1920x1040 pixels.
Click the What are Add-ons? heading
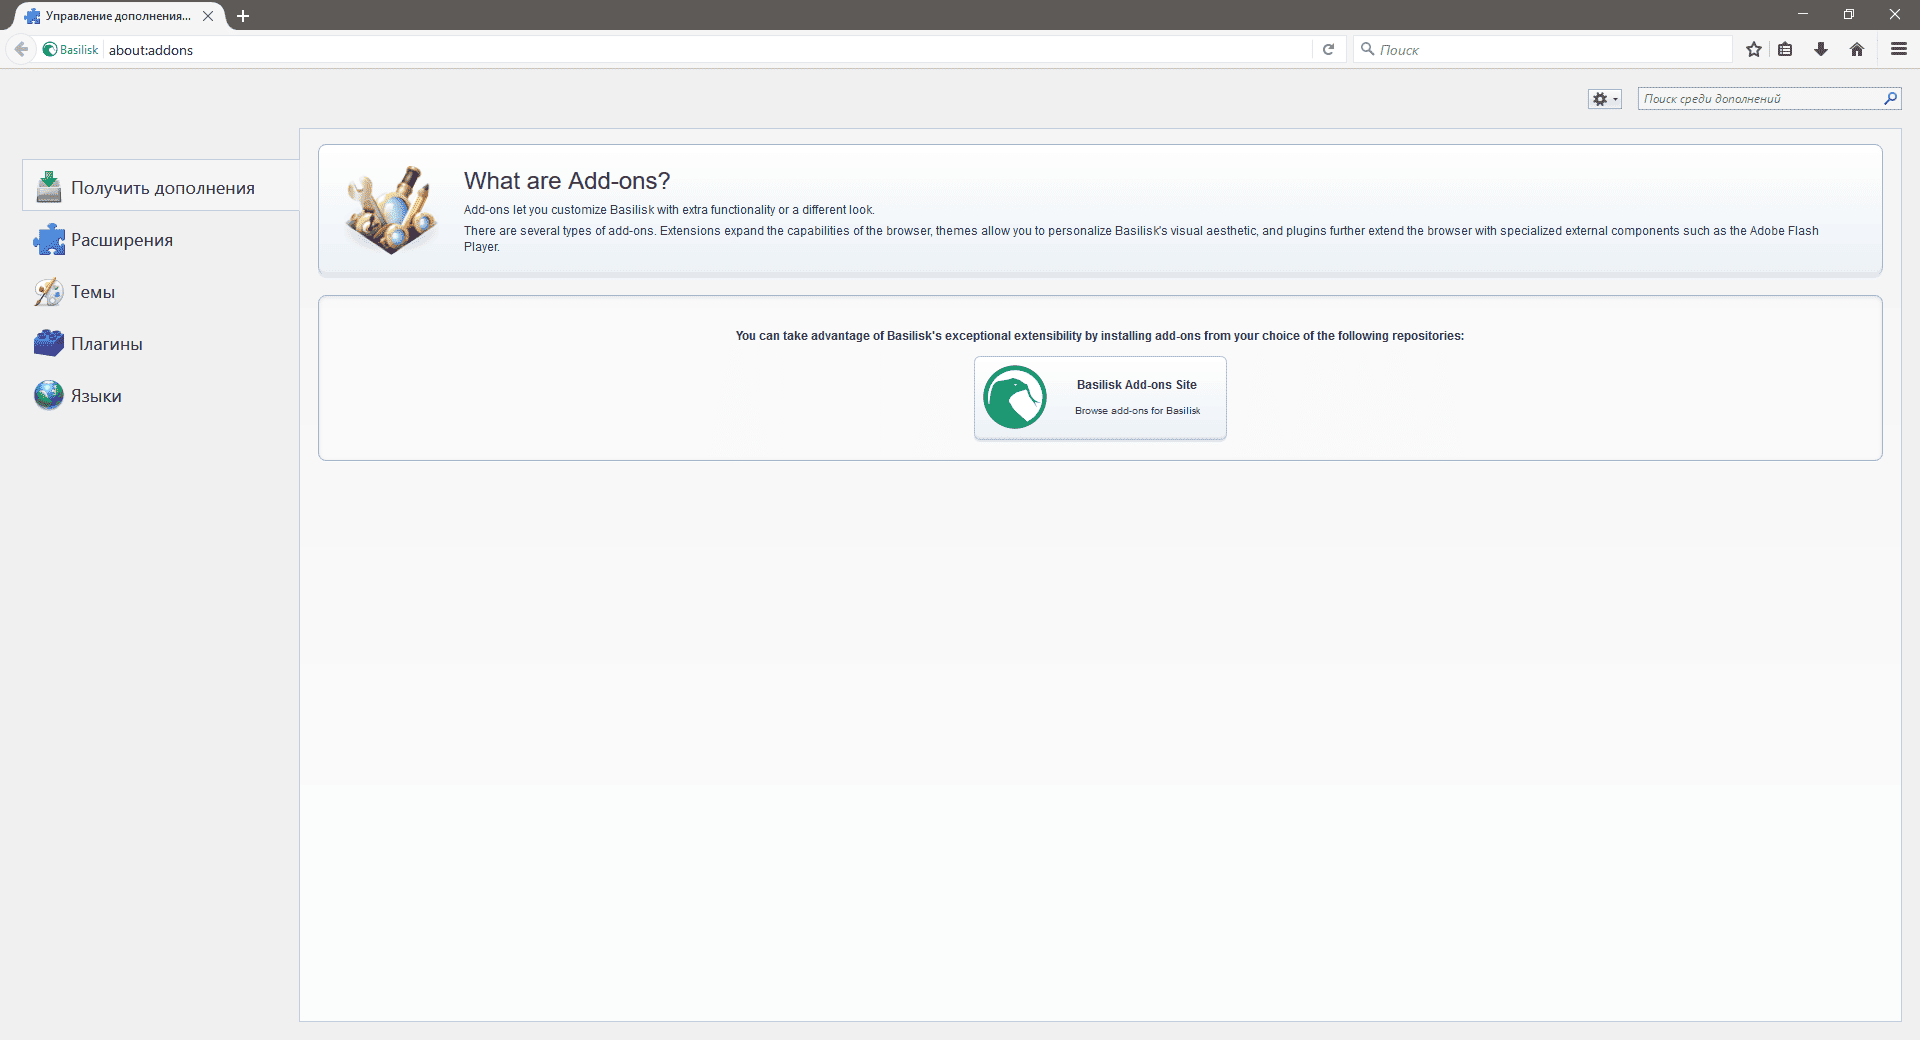[567, 181]
